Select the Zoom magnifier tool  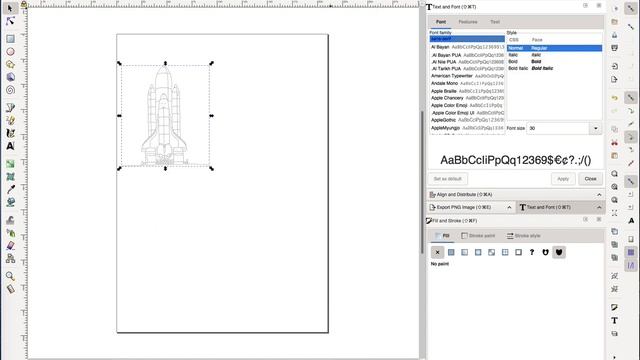tap(10, 276)
